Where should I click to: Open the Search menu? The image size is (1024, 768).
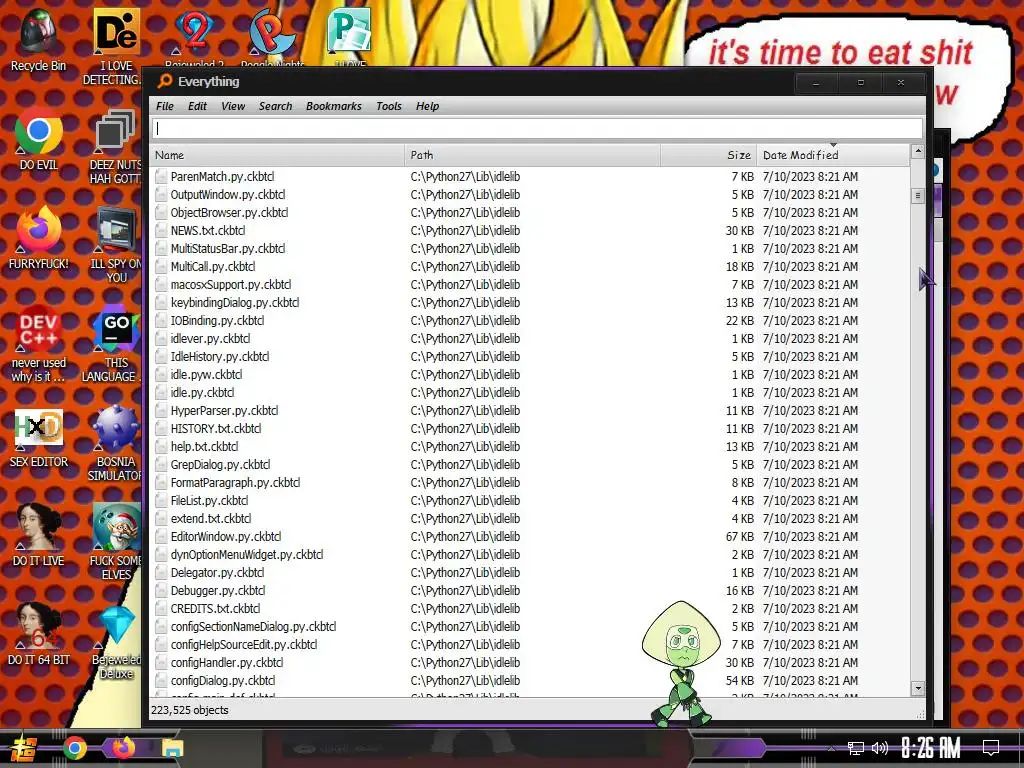275,106
